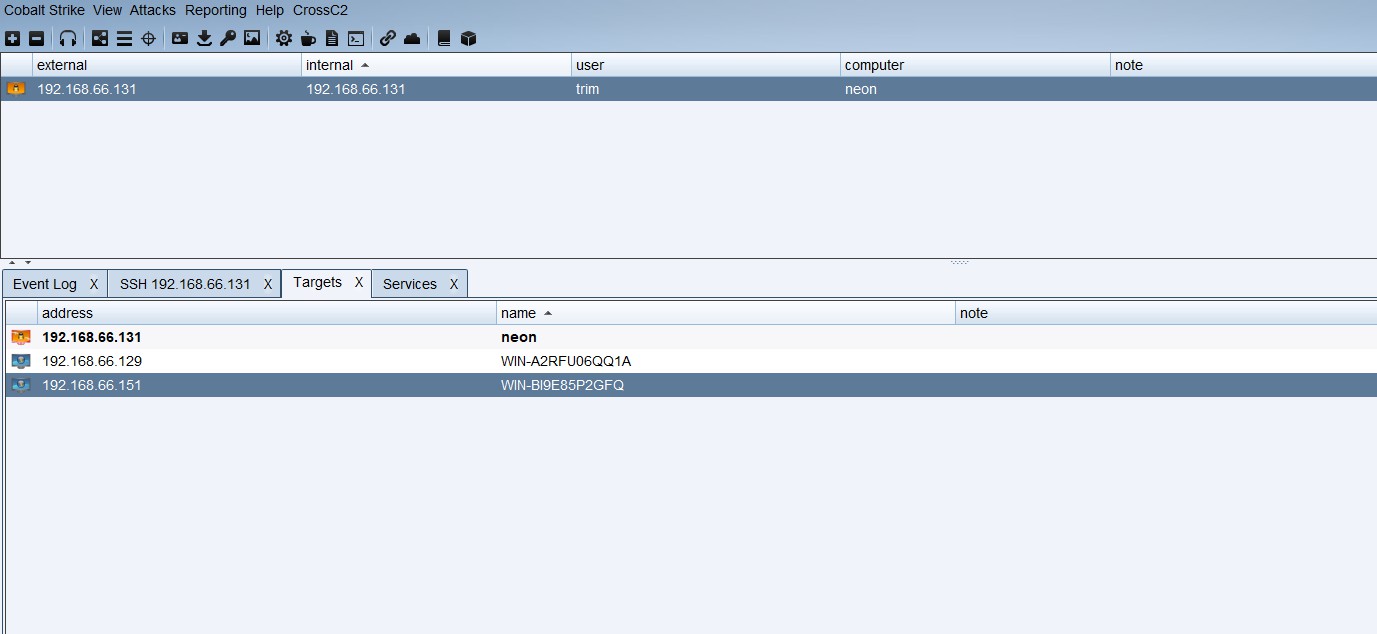Open the Attacks menu
The width and height of the screenshot is (1377, 634).
152,10
